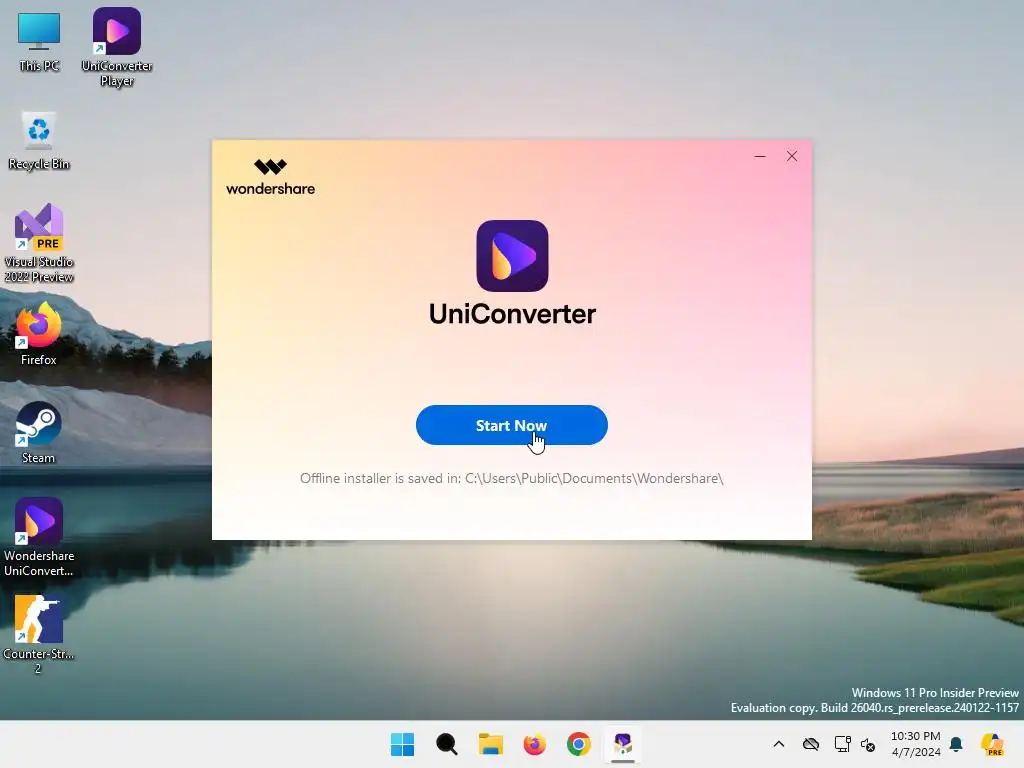Click the PRE-badged icon at the taskbar corner
Viewport: 1024px width, 768px height.
(992, 744)
